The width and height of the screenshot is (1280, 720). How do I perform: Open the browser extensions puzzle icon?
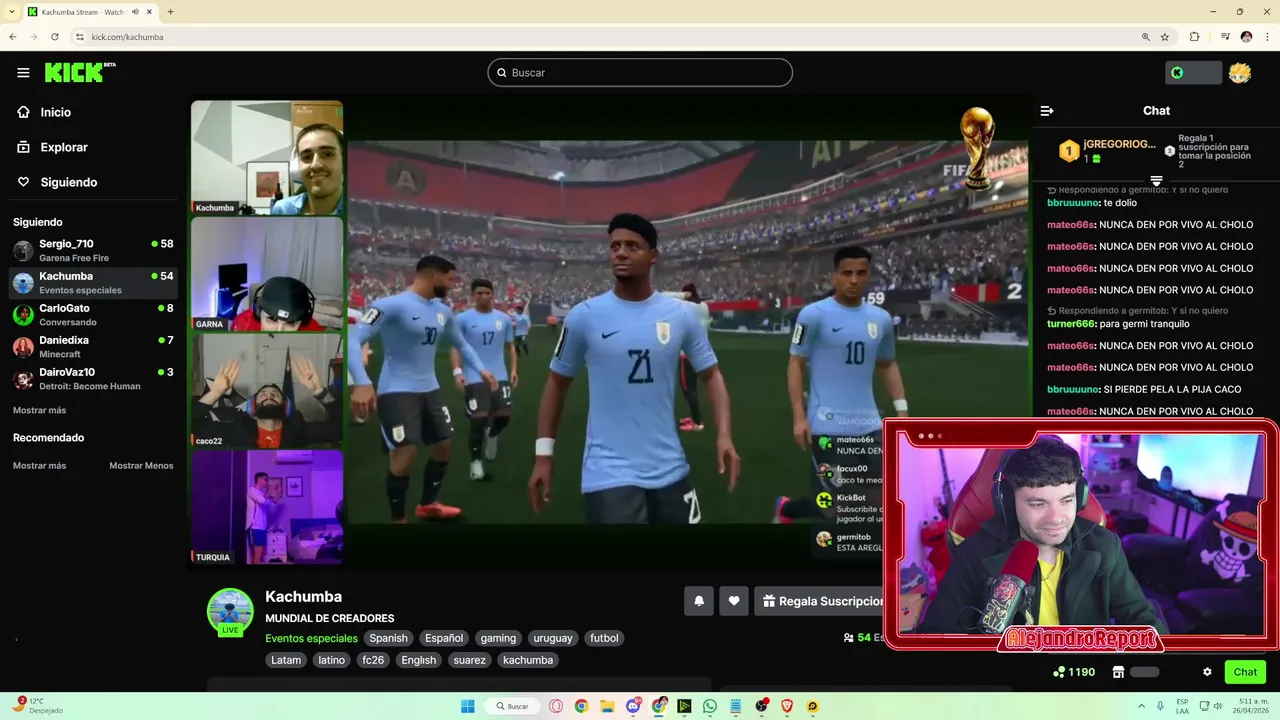coord(1194,37)
